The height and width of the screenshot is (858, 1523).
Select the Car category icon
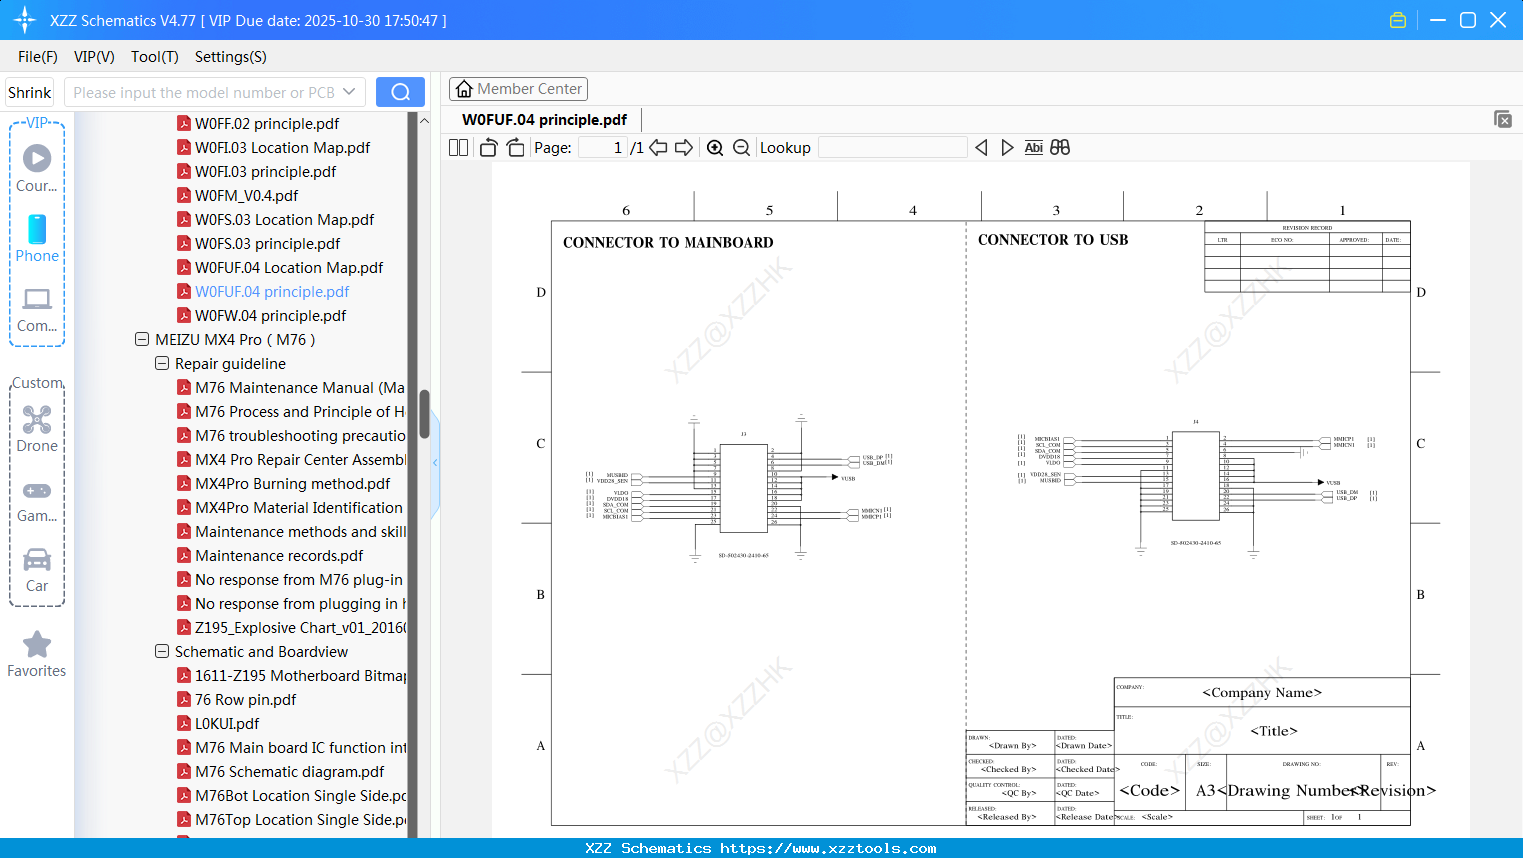pos(37,569)
